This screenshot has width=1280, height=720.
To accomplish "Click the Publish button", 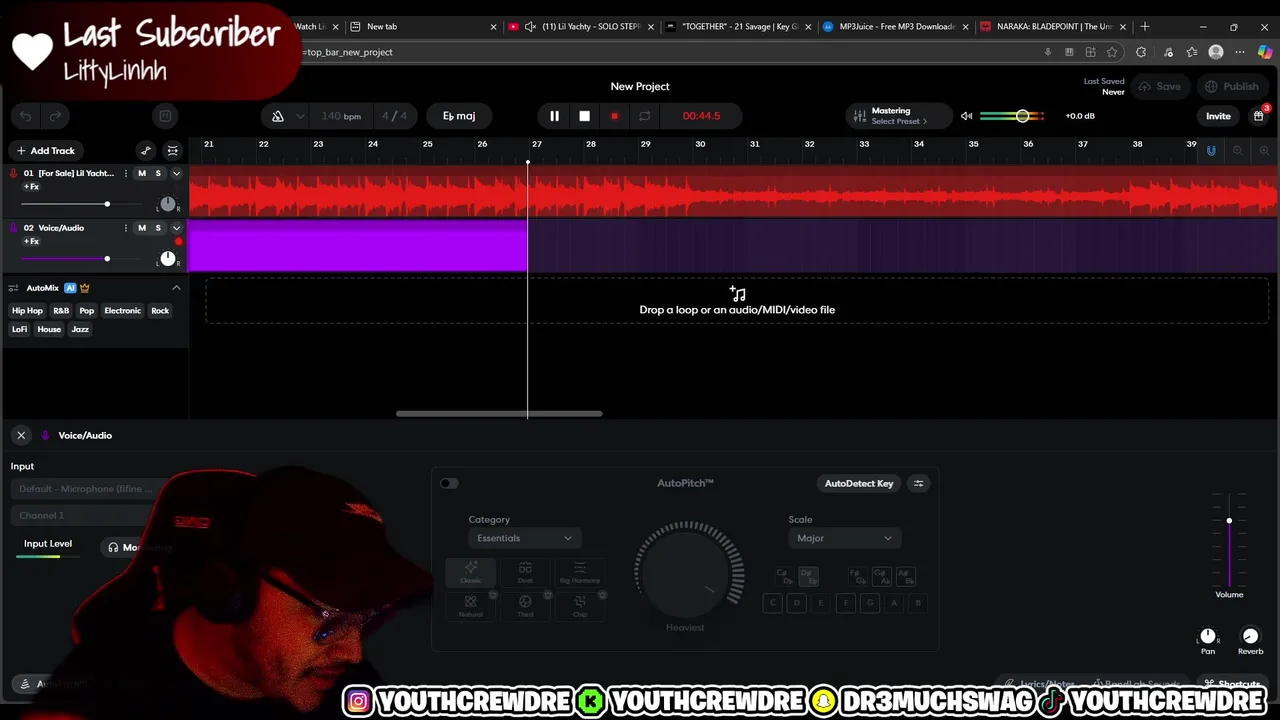I will pyautogui.click(x=1232, y=87).
